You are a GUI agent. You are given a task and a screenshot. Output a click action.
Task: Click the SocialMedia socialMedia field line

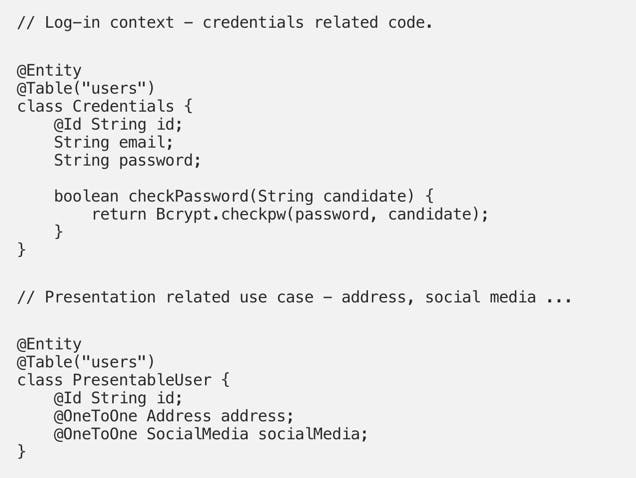click(211, 434)
